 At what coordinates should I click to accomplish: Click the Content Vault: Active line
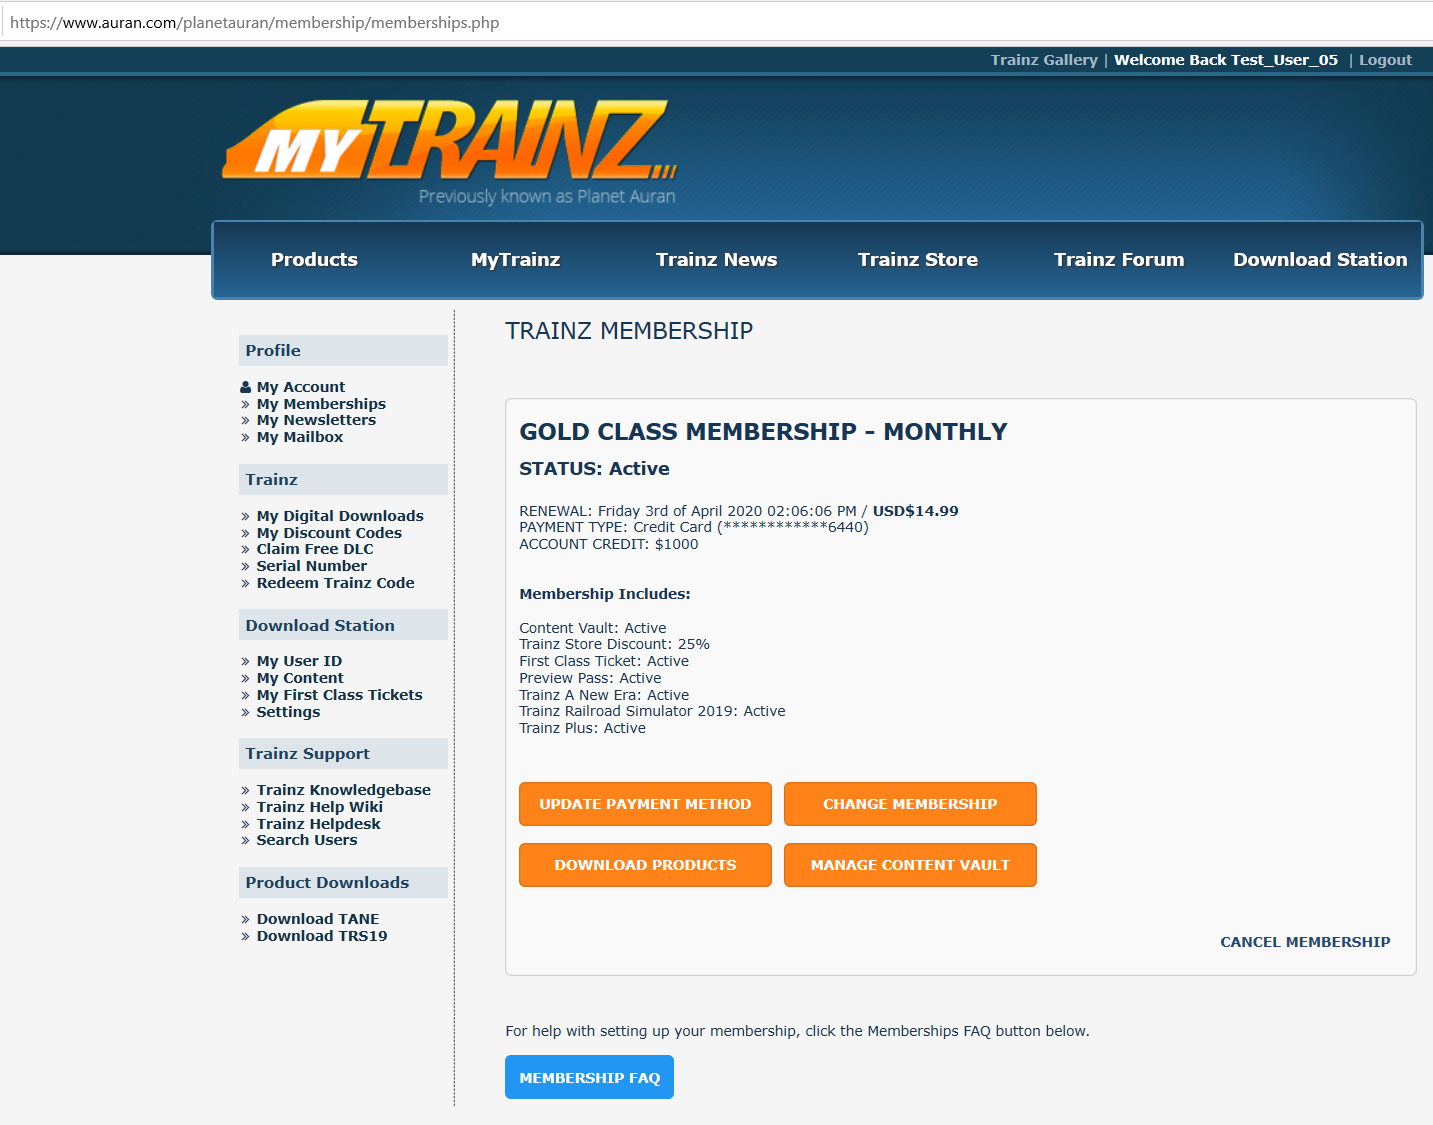click(592, 628)
